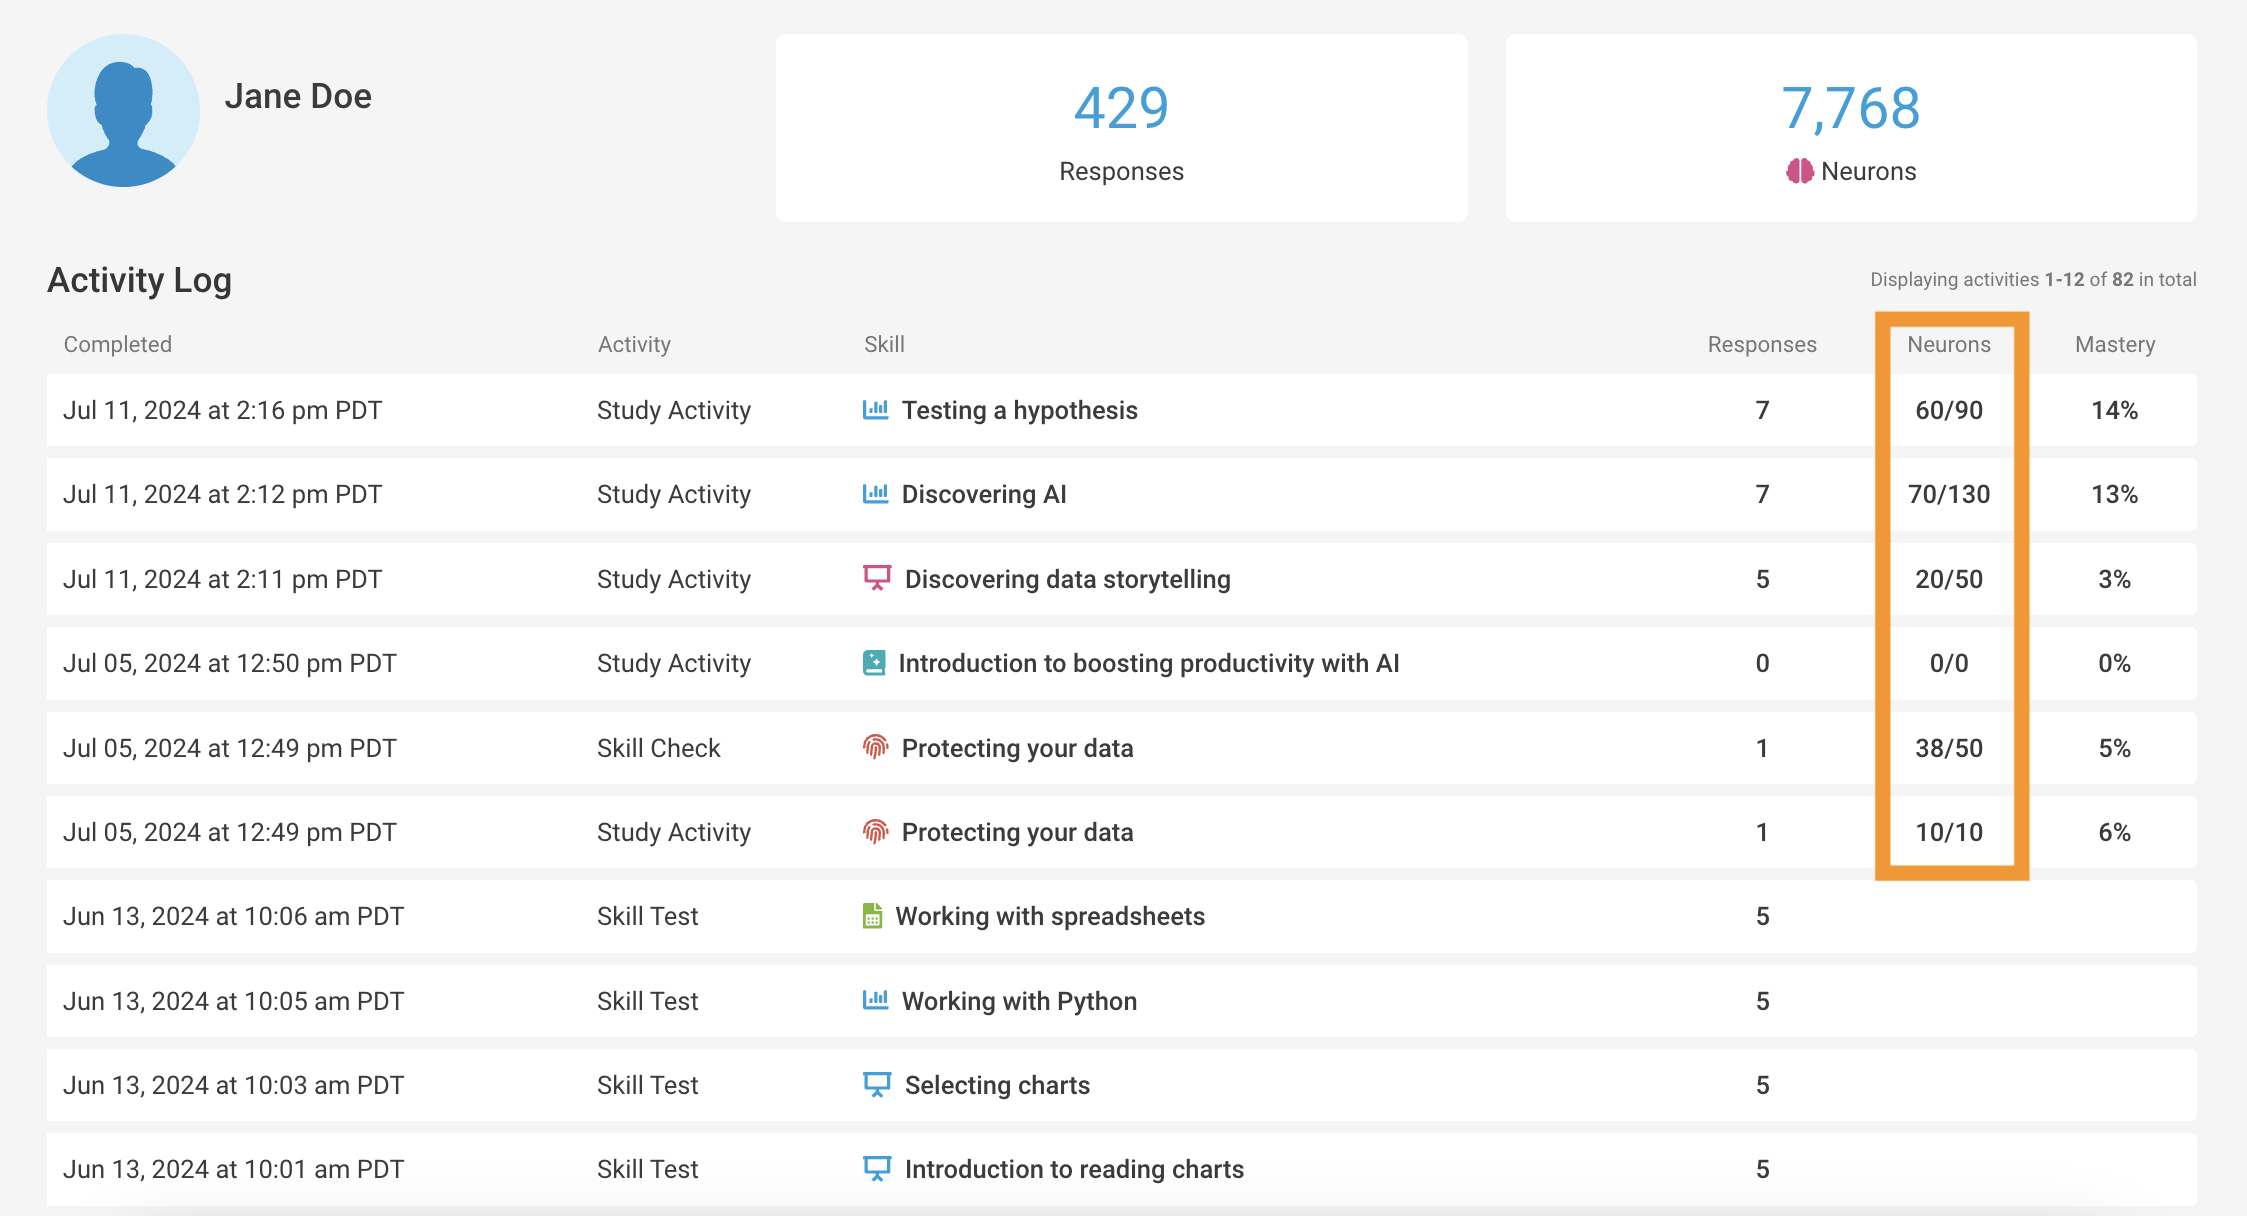Open the Discovering AI skill
Image resolution: width=2247 pixels, height=1216 pixels.
point(983,493)
